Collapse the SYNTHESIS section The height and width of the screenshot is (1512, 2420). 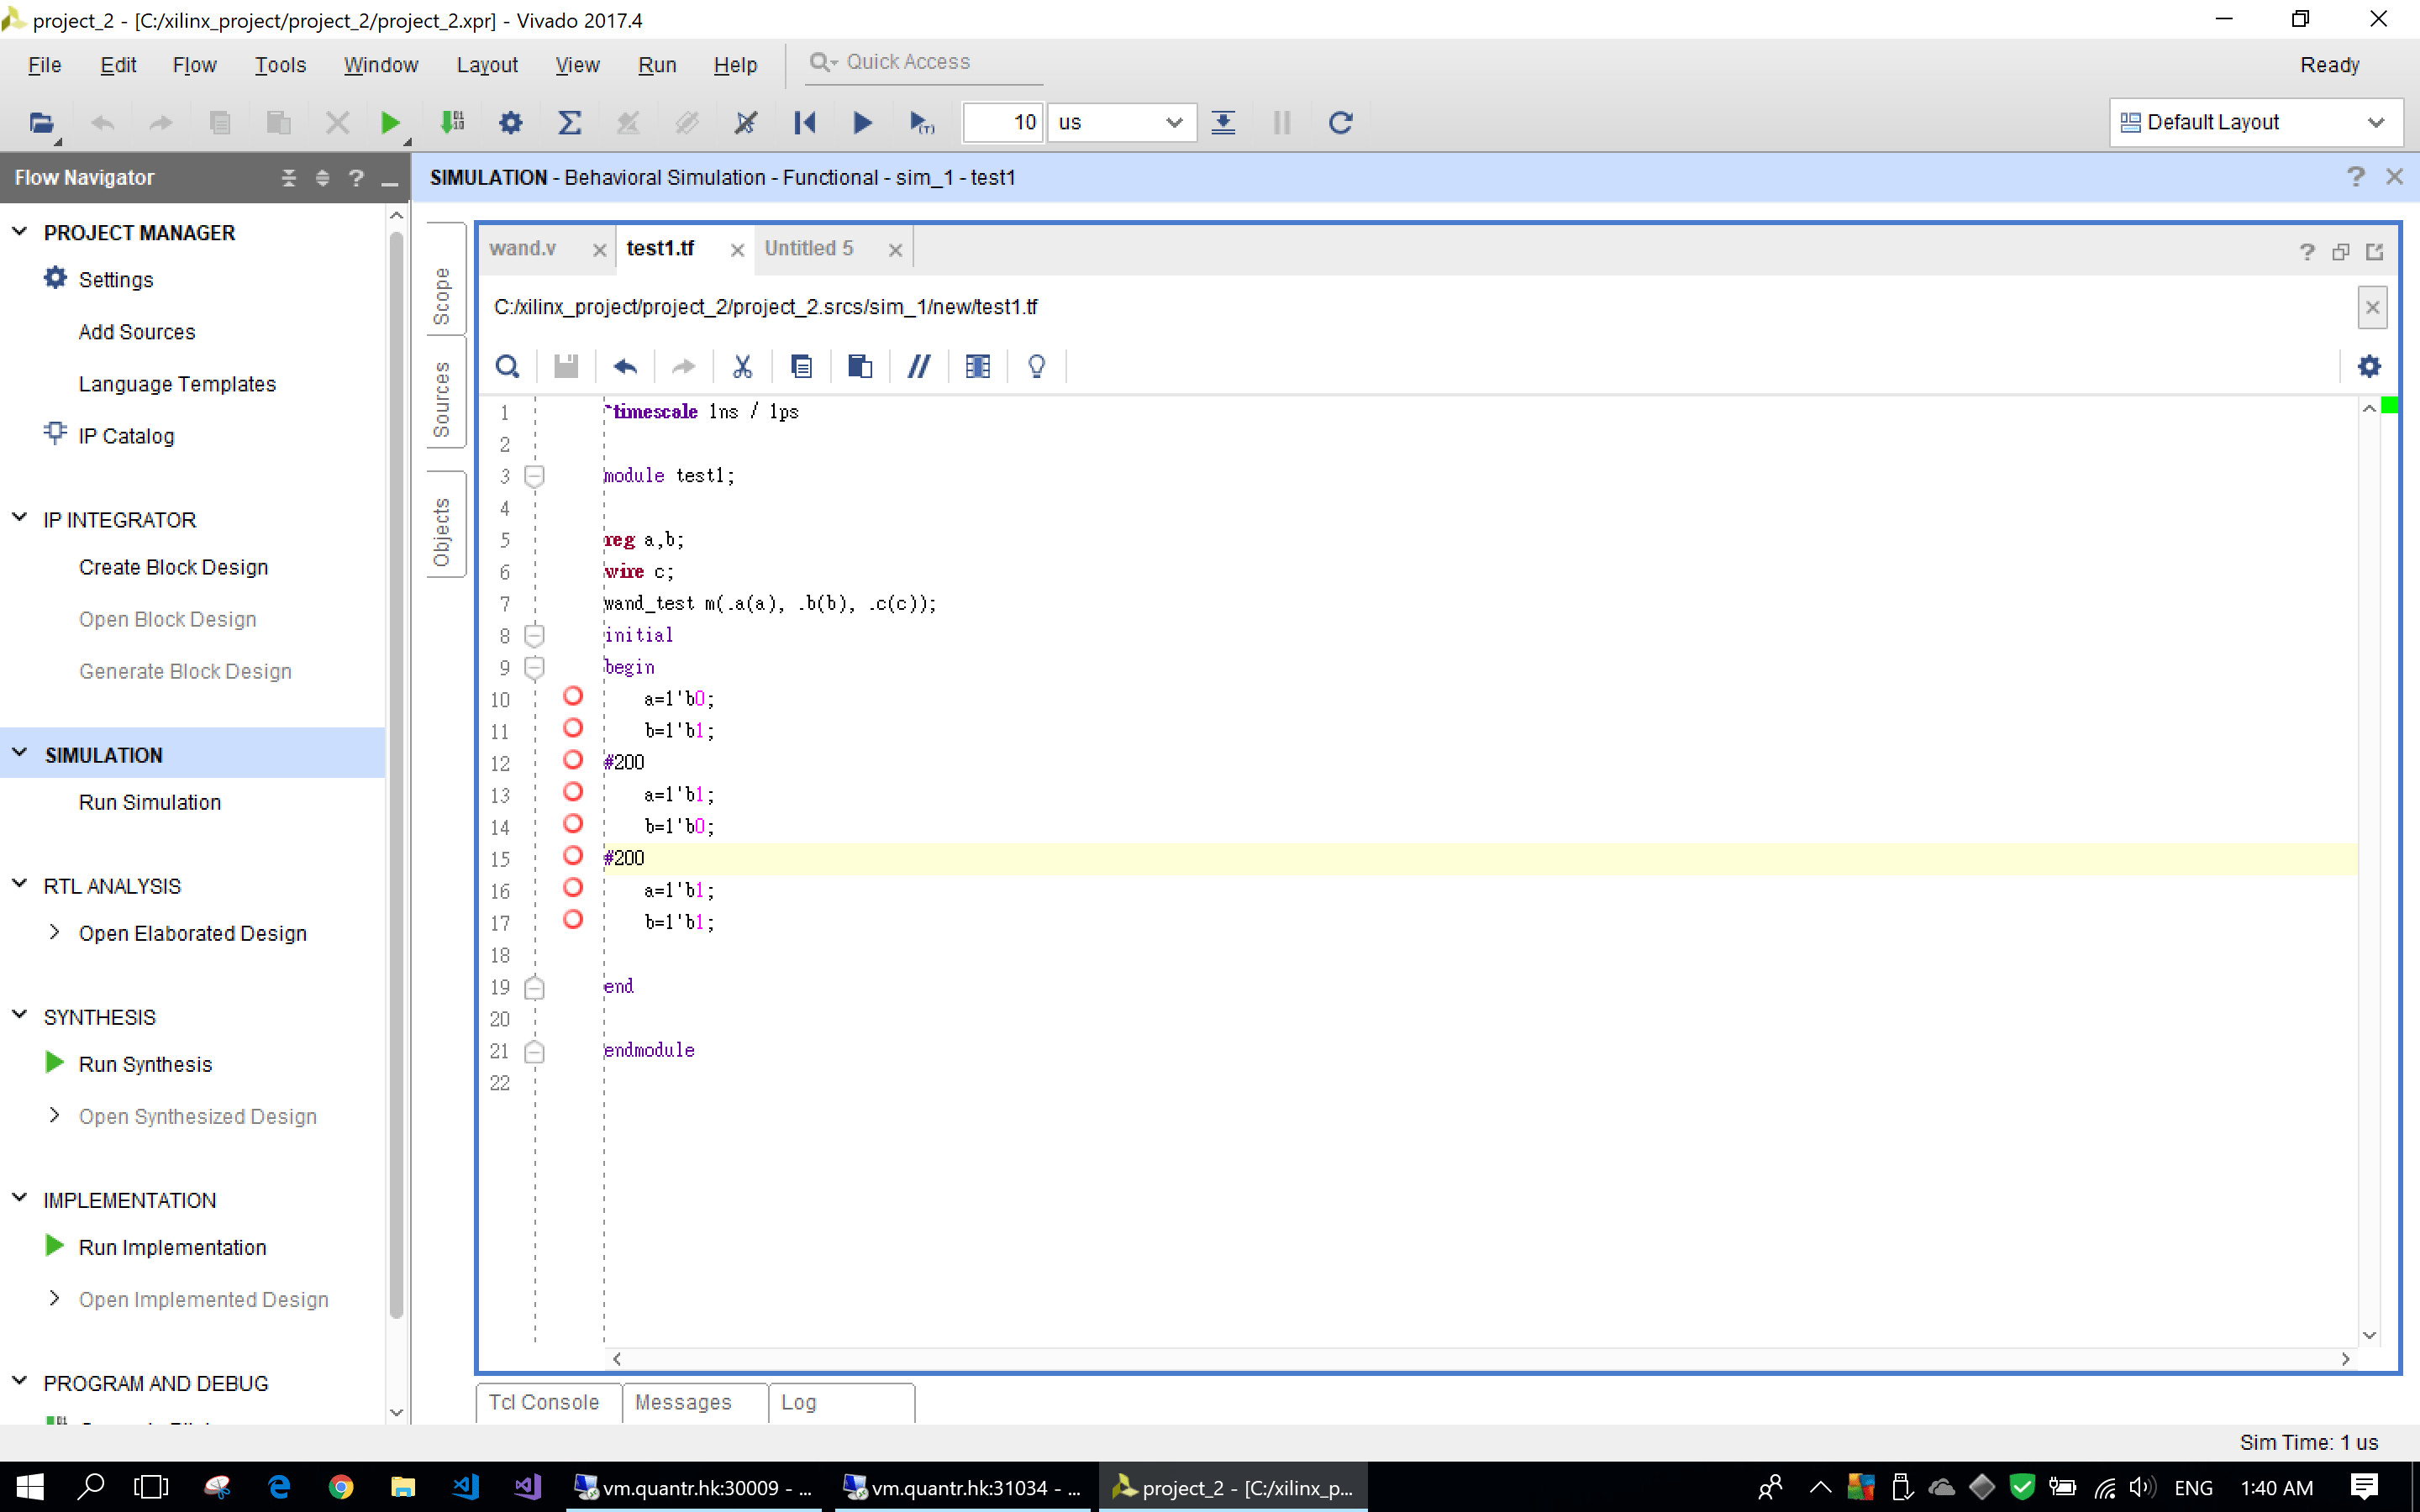[19, 1015]
